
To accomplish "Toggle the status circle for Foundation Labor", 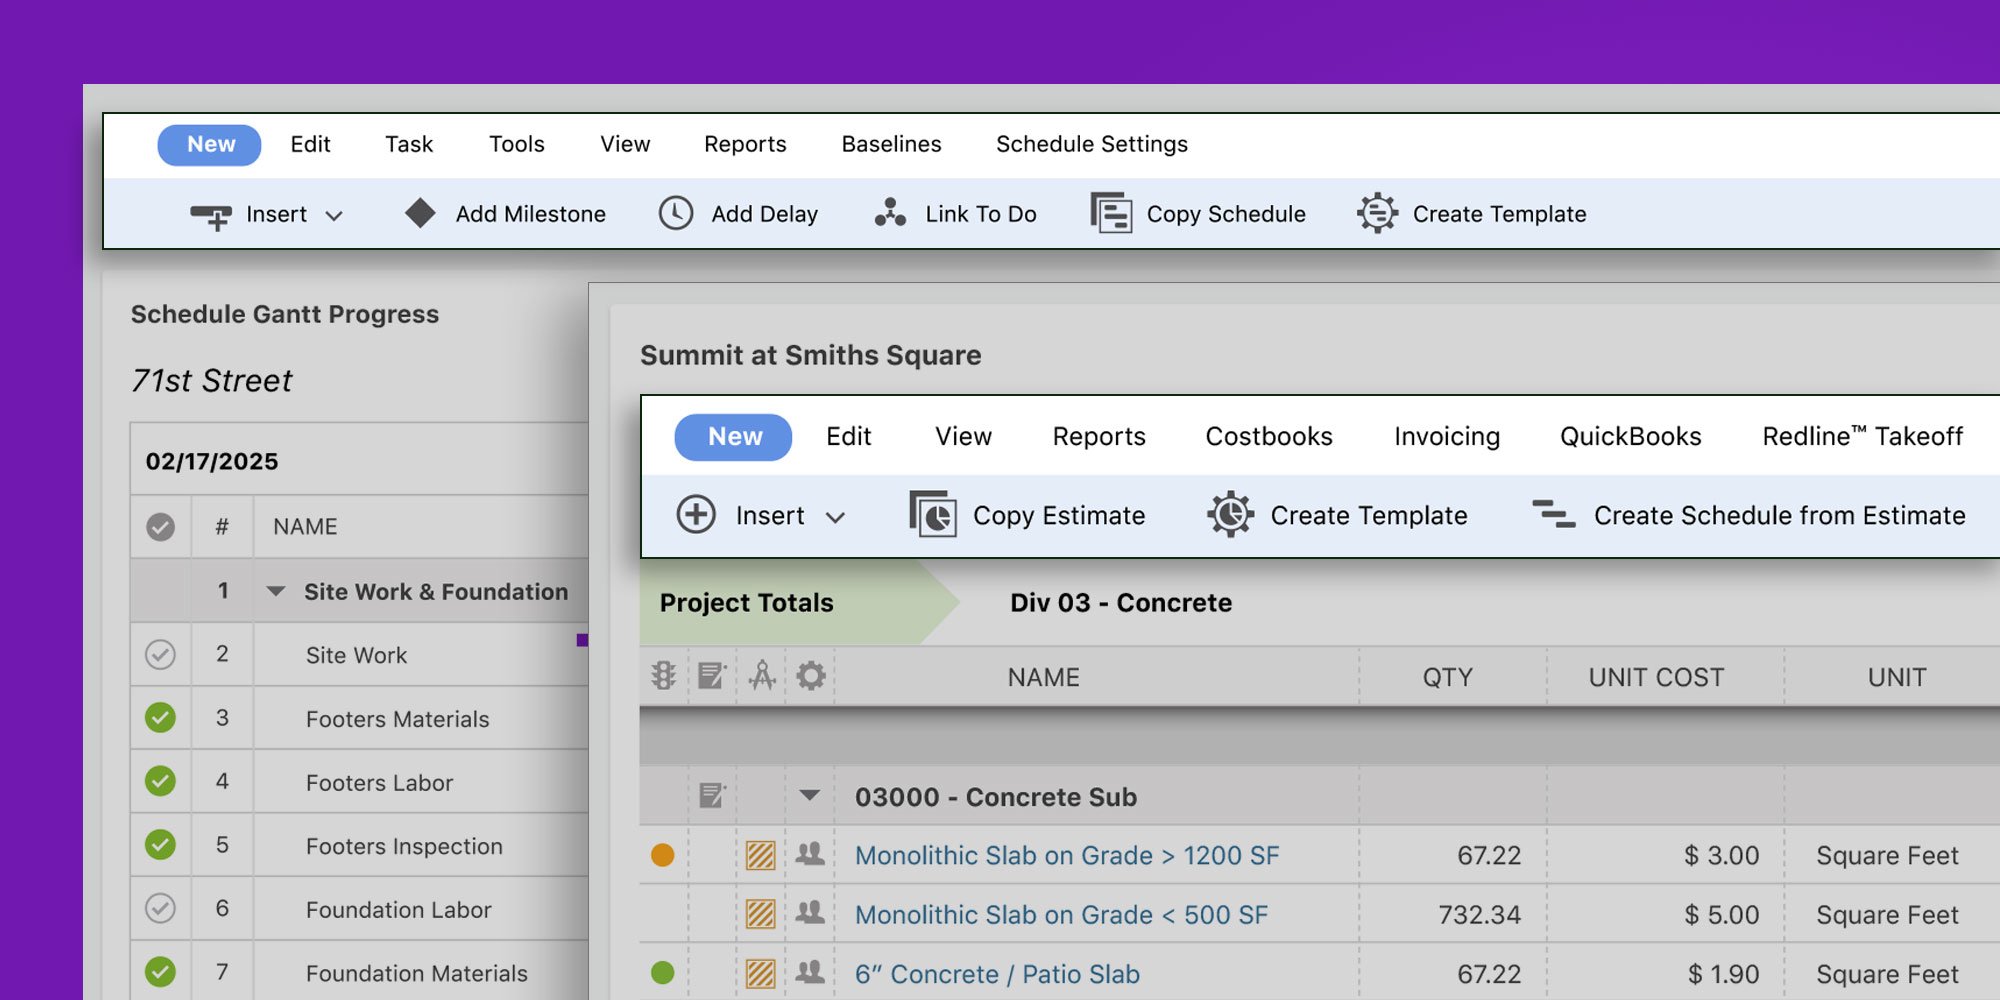I will [x=160, y=909].
